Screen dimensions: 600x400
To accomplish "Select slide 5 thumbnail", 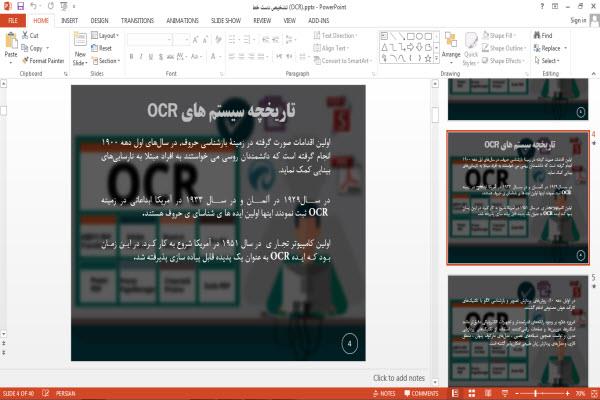I will click(518, 331).
